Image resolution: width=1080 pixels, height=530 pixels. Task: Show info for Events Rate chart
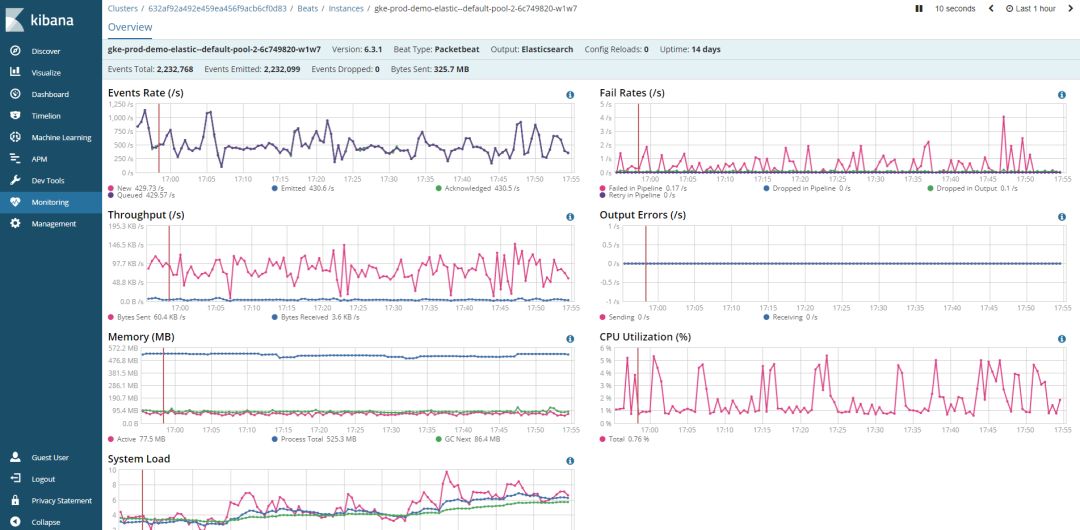pyautogui.click(x=570, y=95)
